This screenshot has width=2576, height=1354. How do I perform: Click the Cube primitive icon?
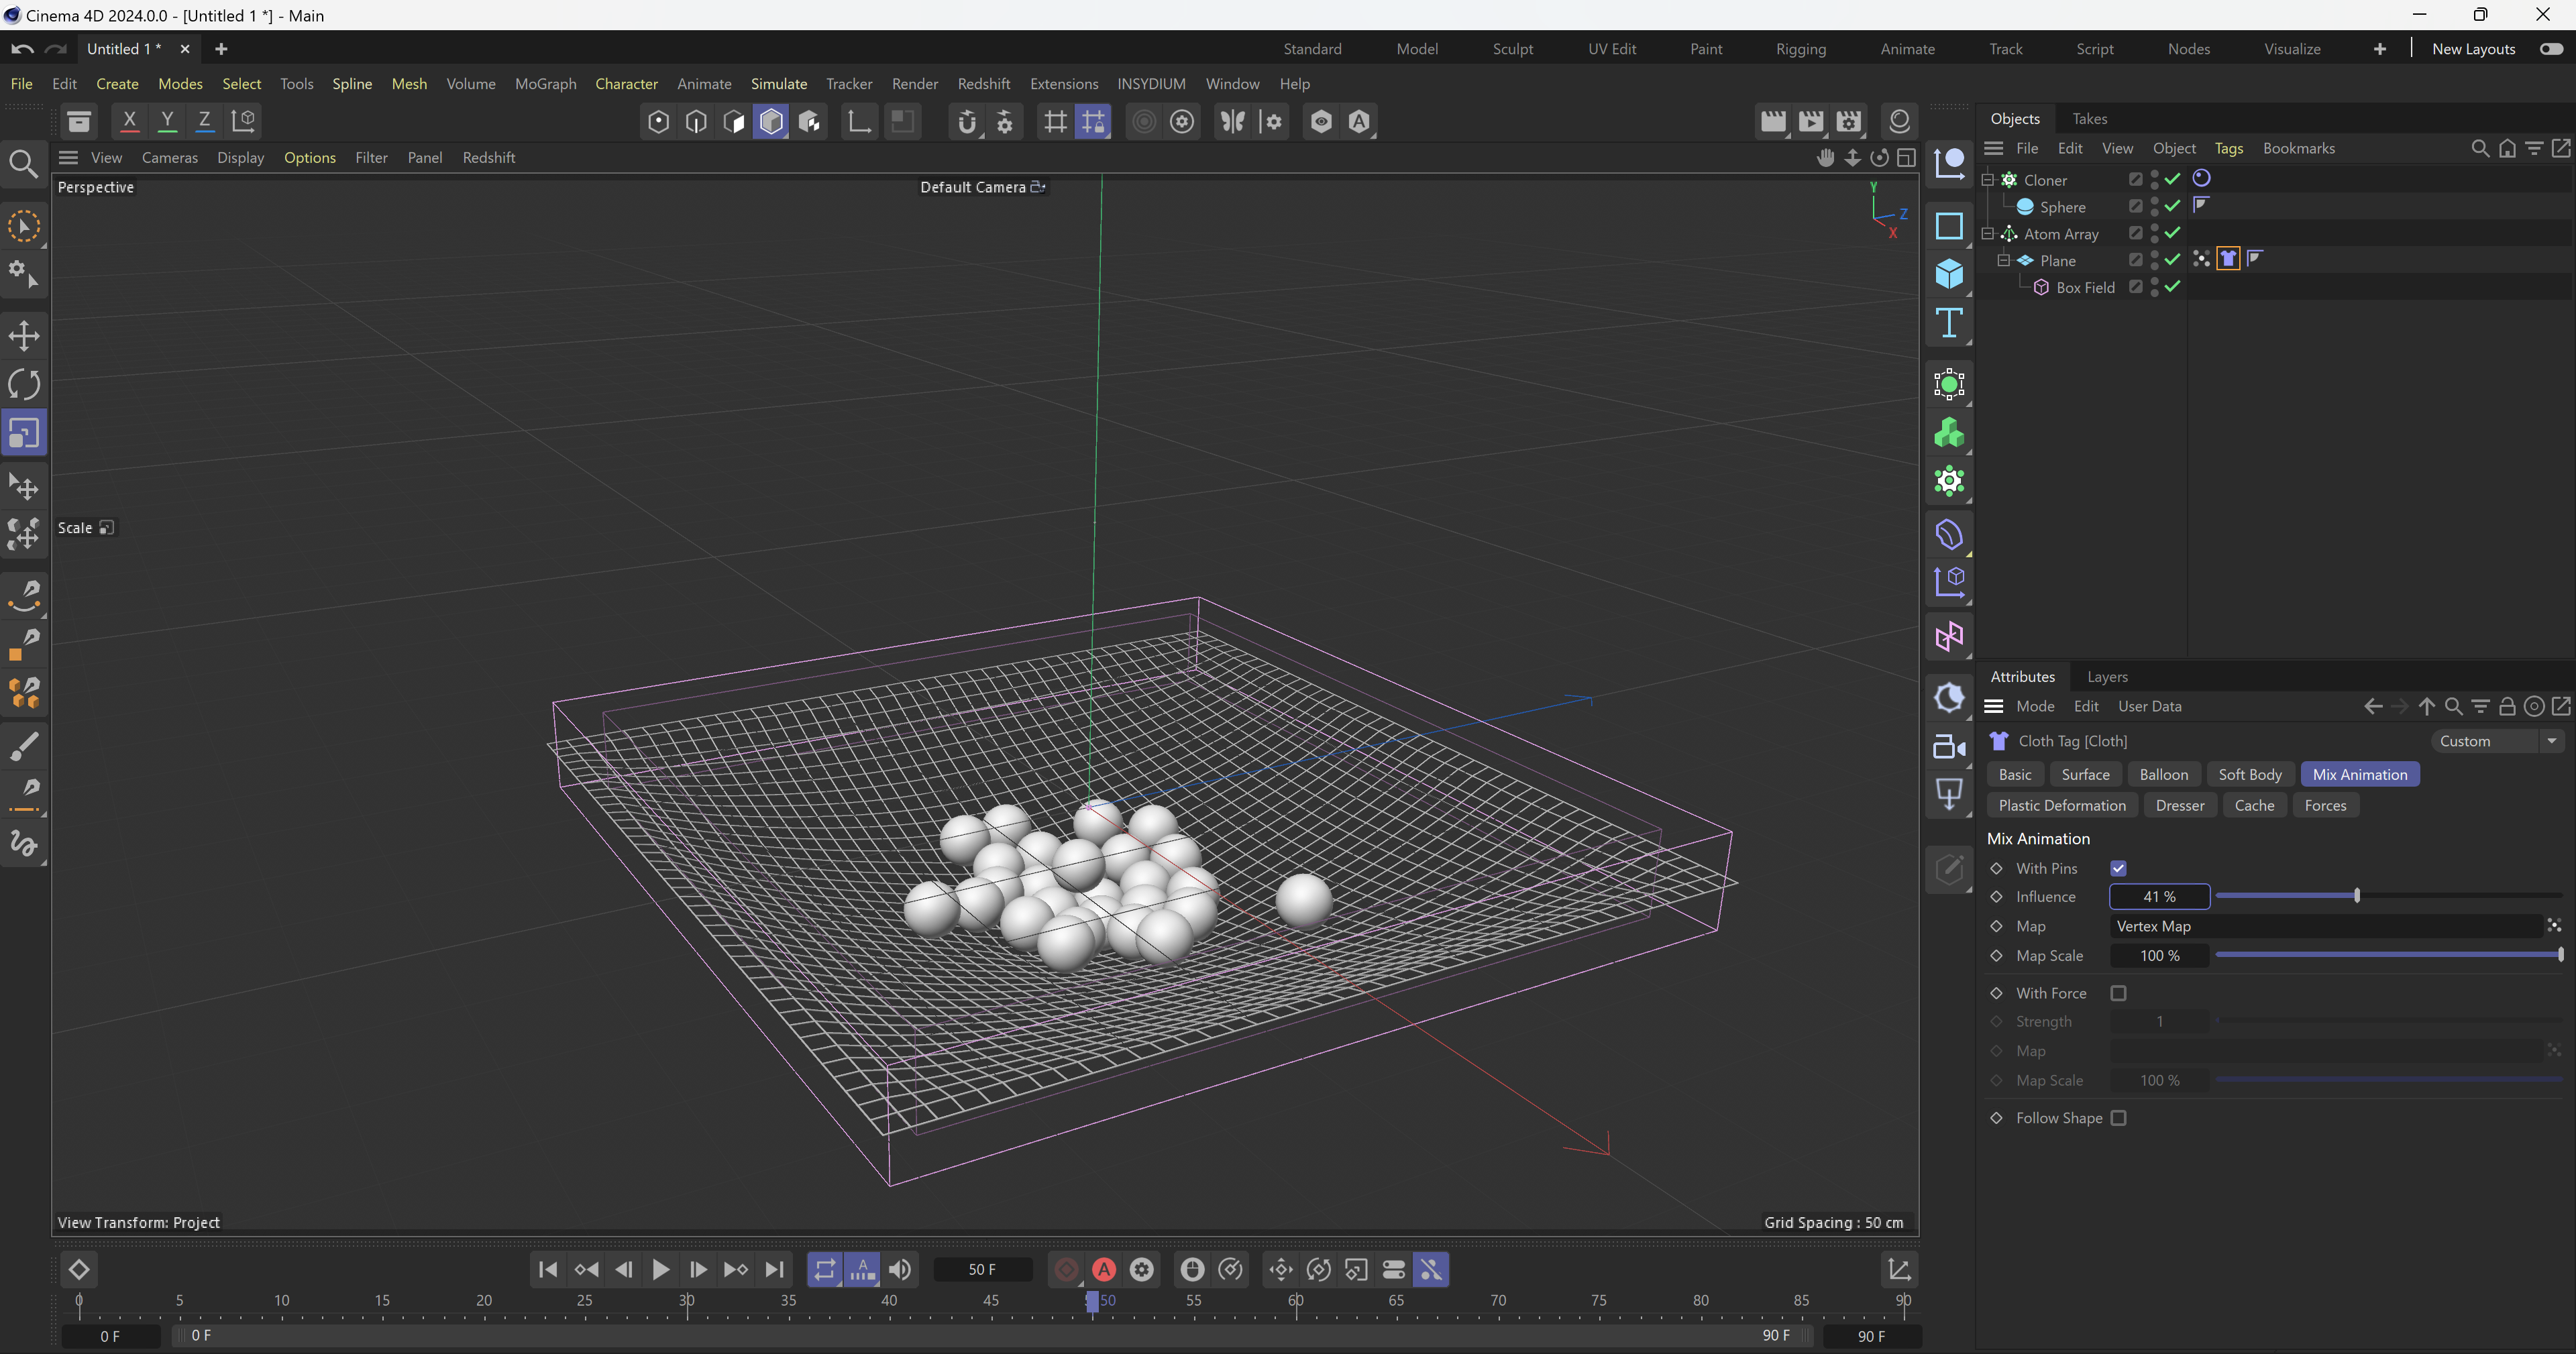[1949, 273]
